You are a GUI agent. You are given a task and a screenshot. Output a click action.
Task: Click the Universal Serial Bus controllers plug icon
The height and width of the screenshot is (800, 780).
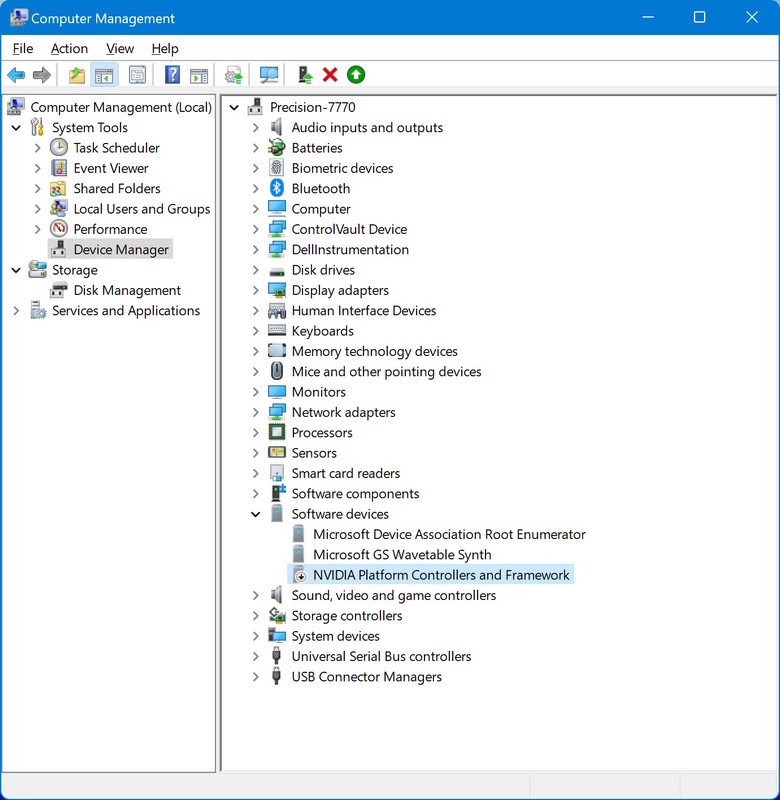coord(277,656)
